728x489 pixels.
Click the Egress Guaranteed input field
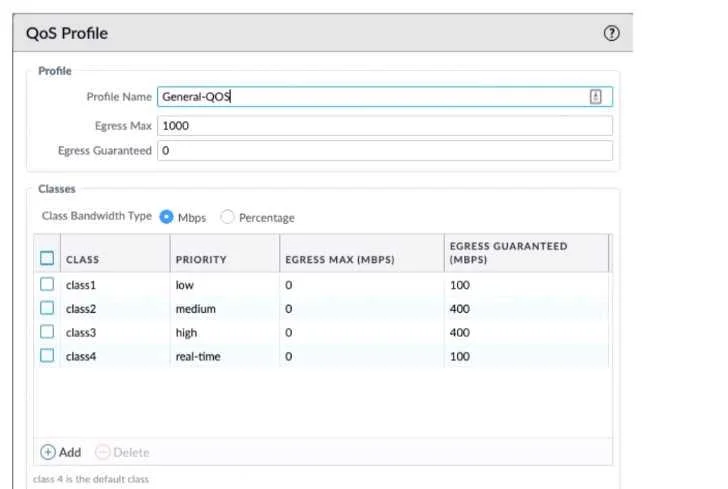[385, 151]
